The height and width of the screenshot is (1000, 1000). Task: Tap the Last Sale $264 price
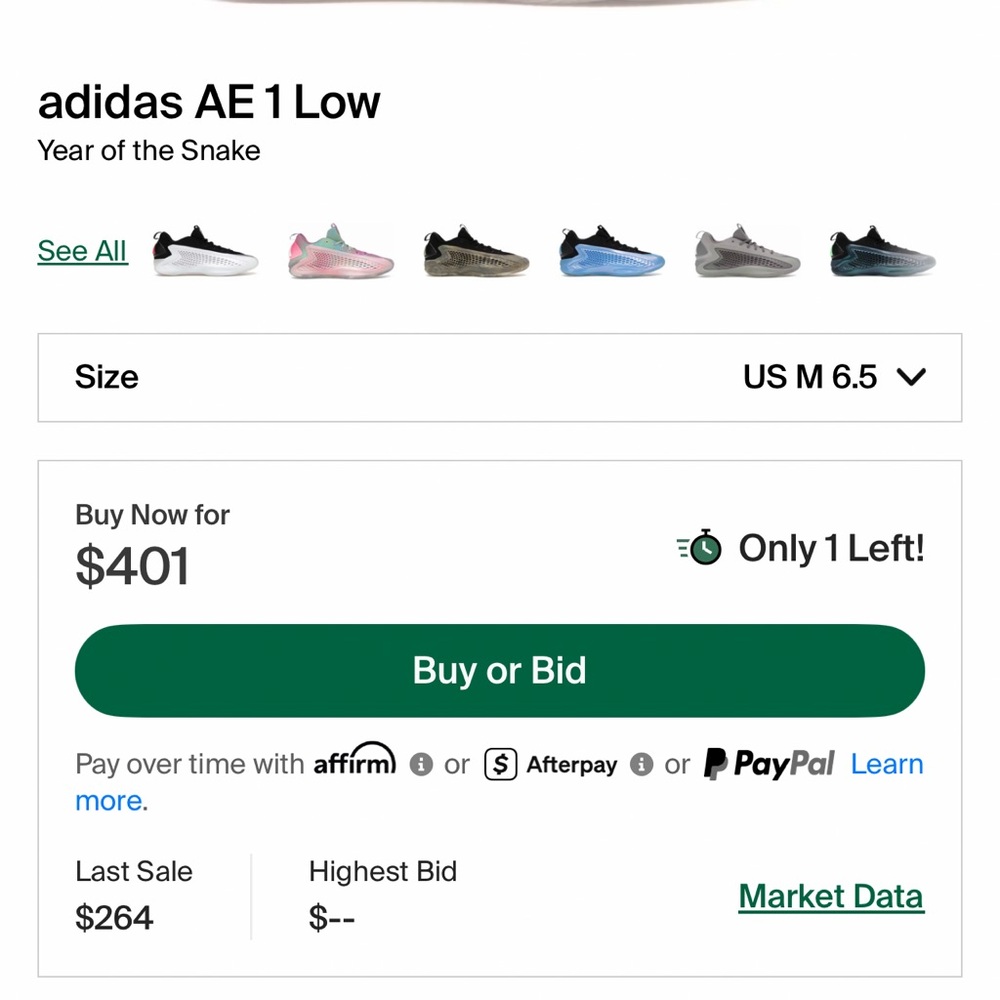115,917
